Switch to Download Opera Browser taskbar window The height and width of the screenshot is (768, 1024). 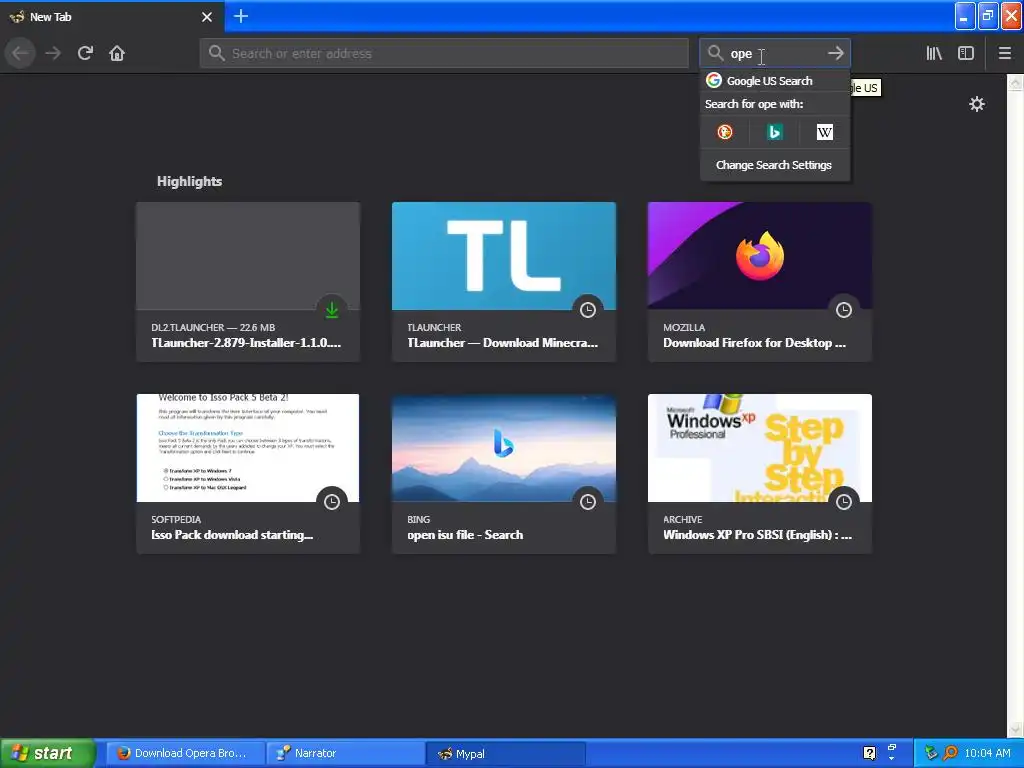point(185,753)
